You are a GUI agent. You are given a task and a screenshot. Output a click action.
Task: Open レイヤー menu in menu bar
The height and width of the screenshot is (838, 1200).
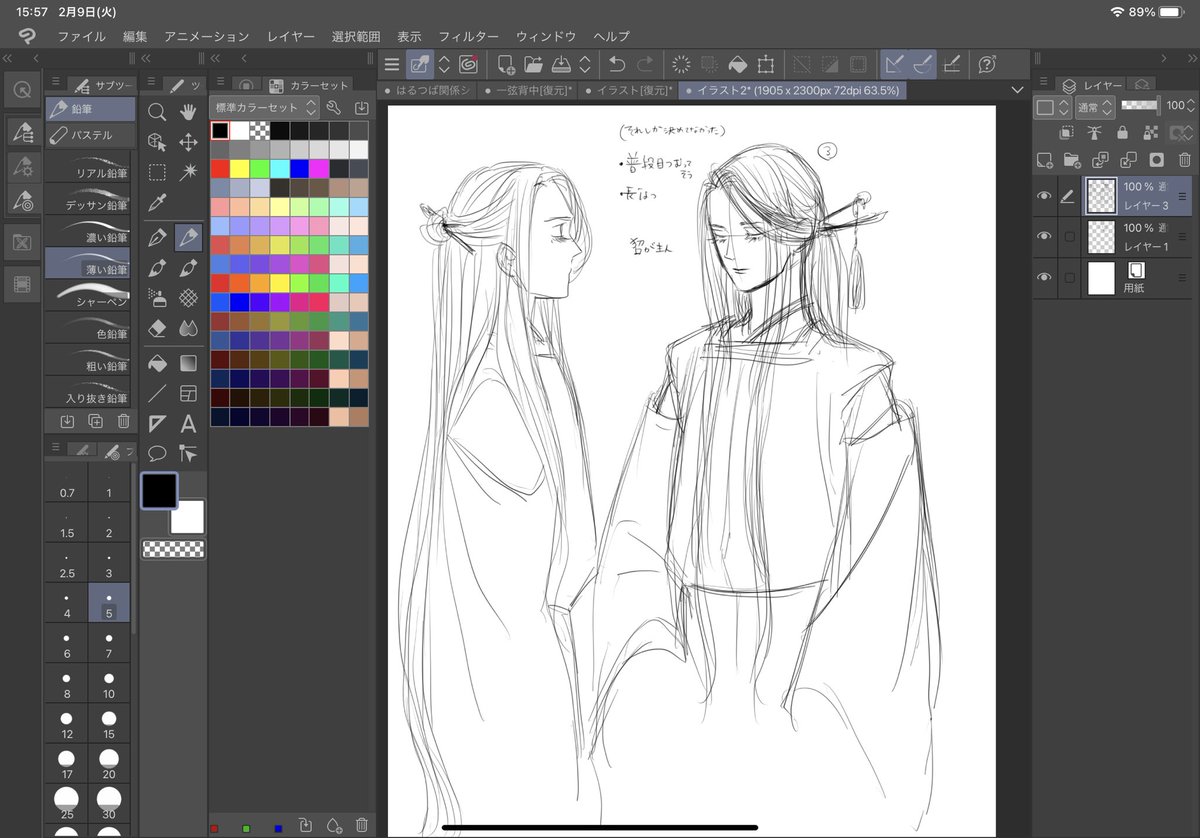[291, 36]
